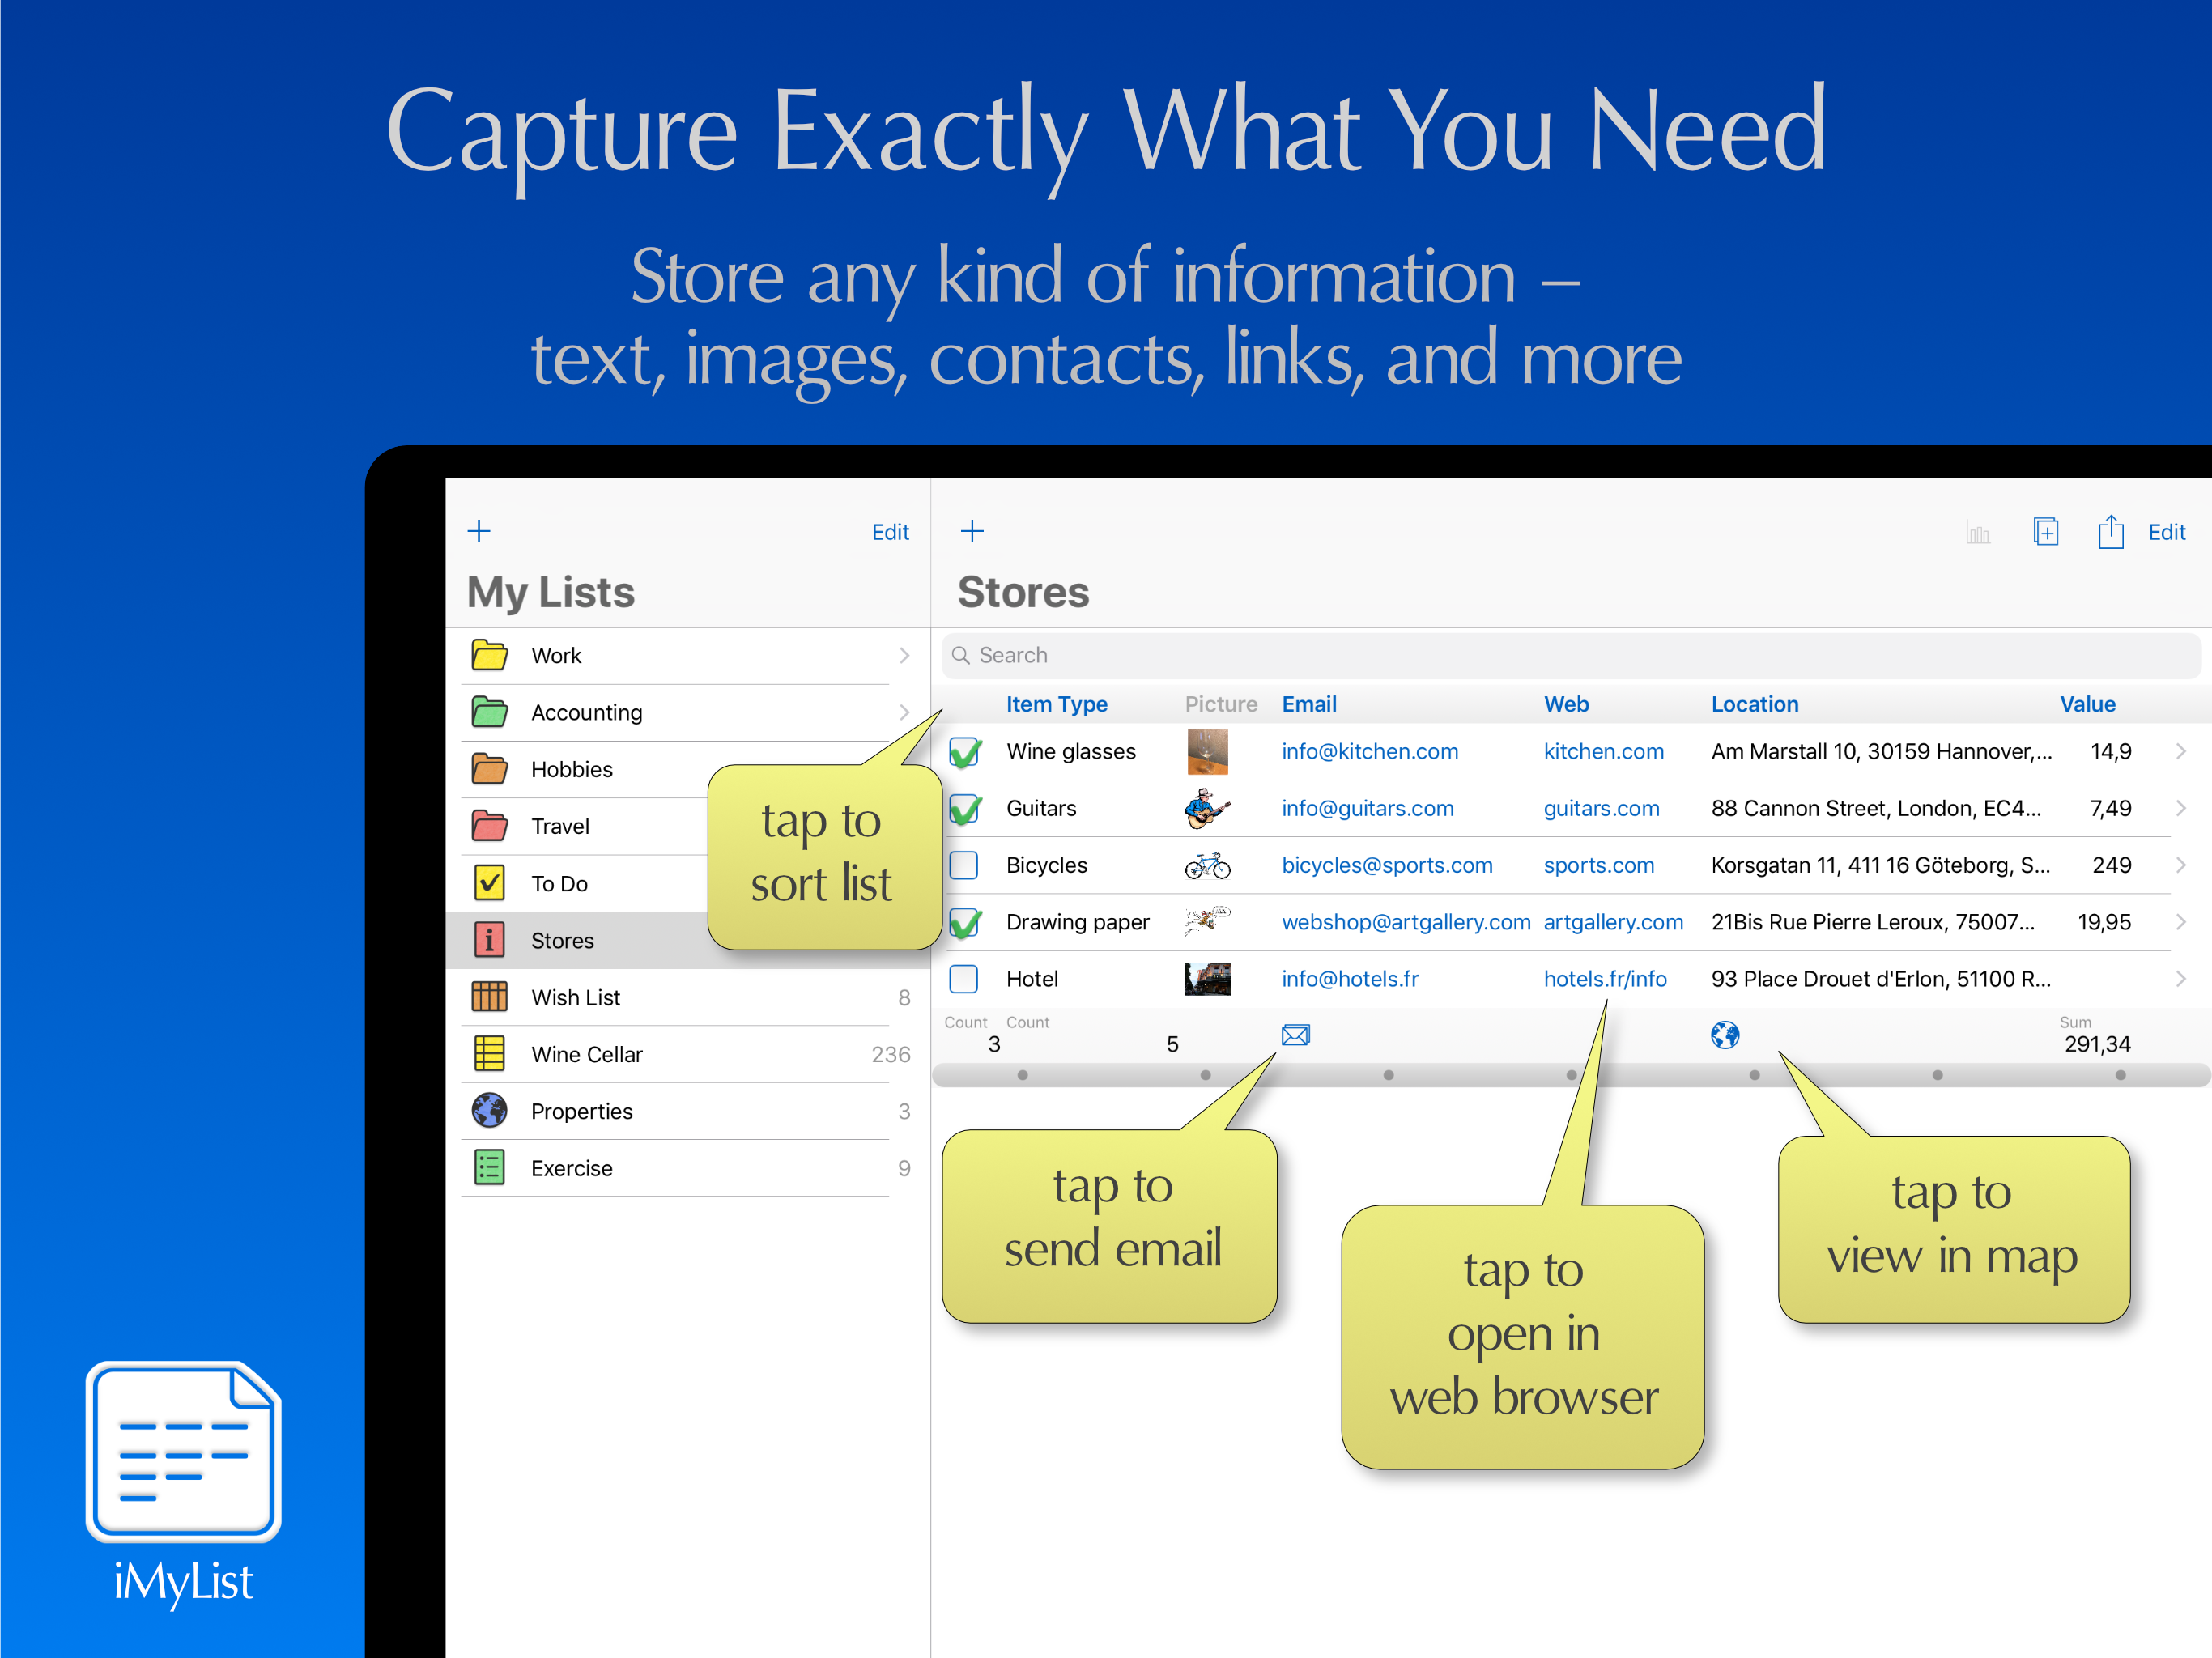Add new list with My Lists plus

point(479,531)
